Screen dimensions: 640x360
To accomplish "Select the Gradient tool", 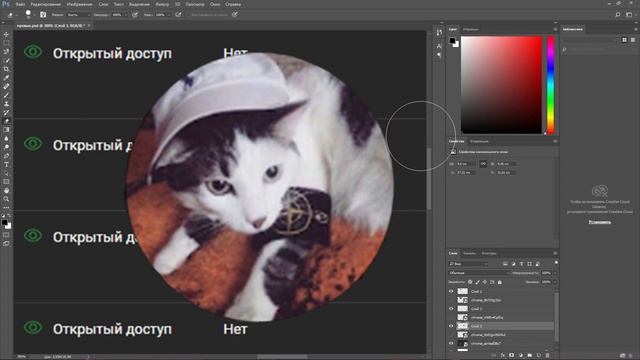I will pyautogui.click(x=6, y=130).
